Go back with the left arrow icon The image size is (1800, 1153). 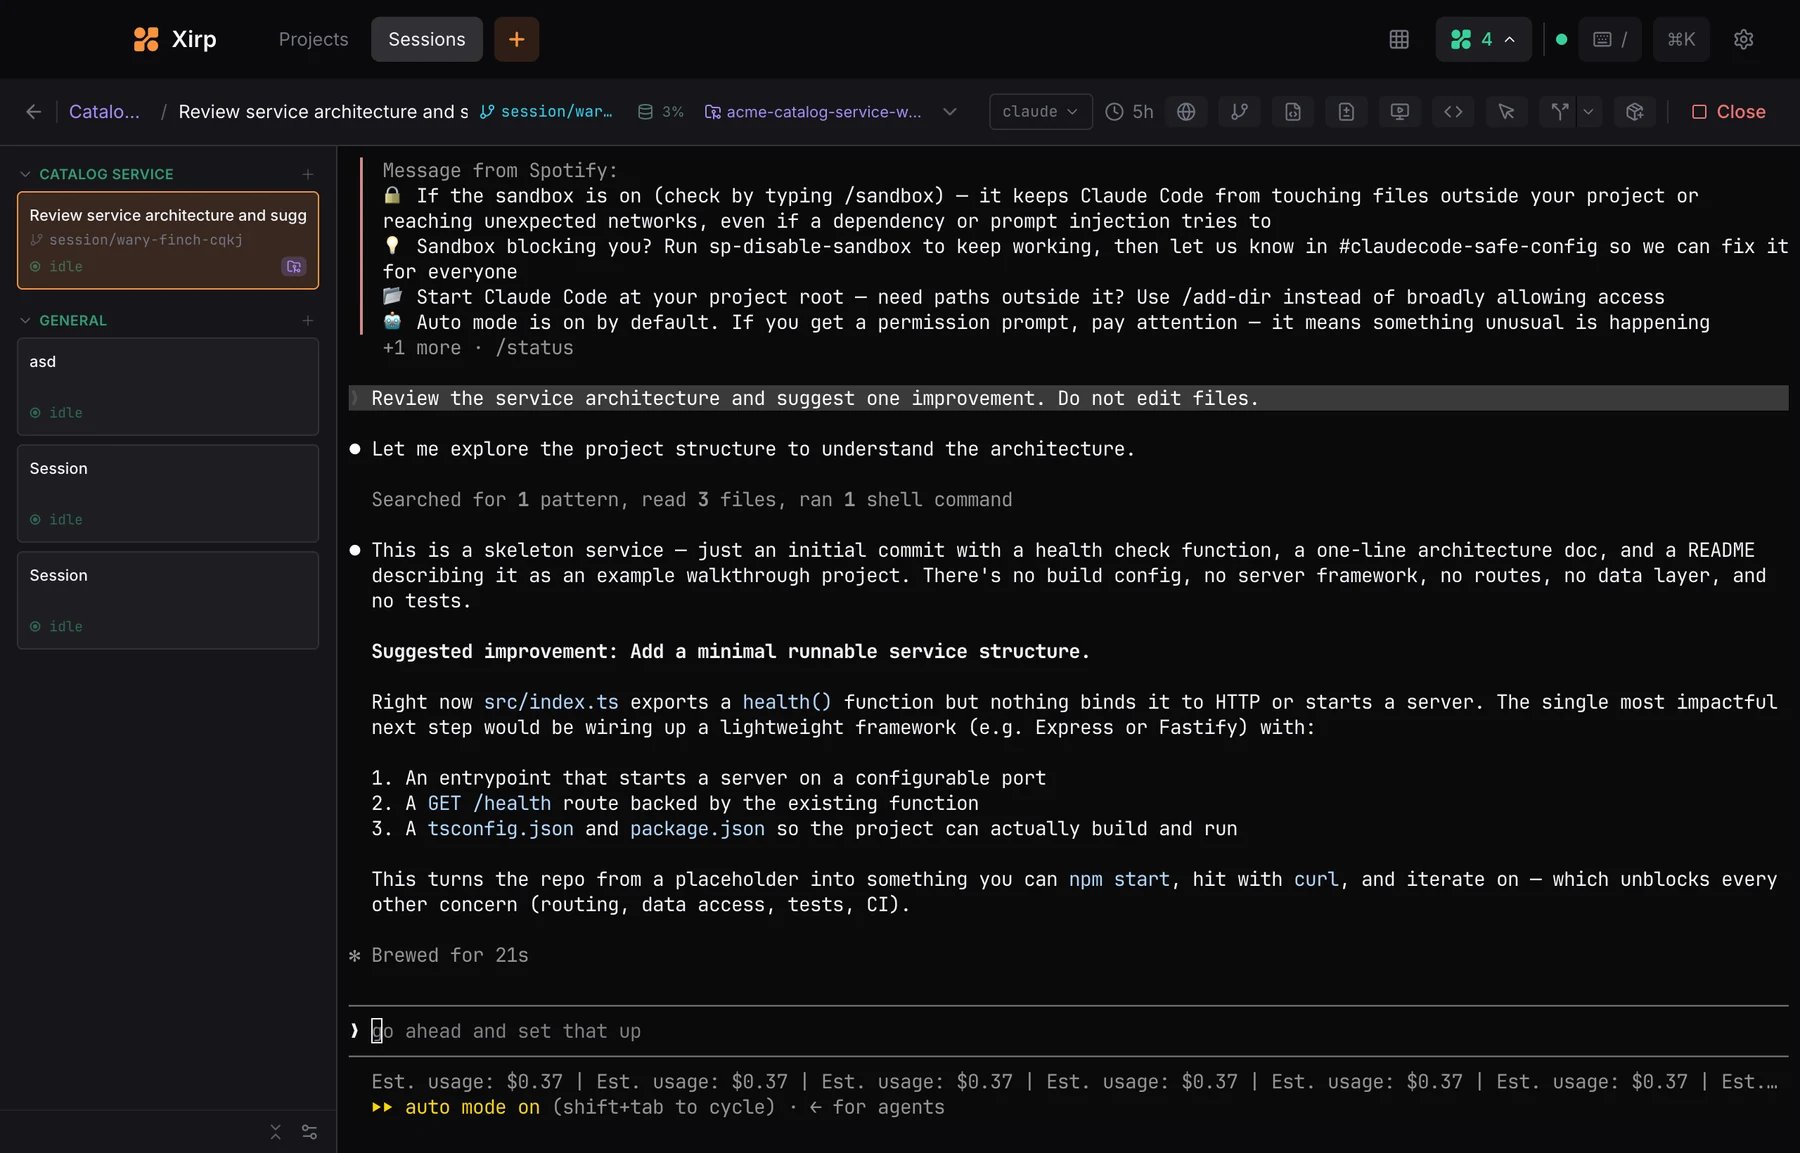(x=34, y=112)
